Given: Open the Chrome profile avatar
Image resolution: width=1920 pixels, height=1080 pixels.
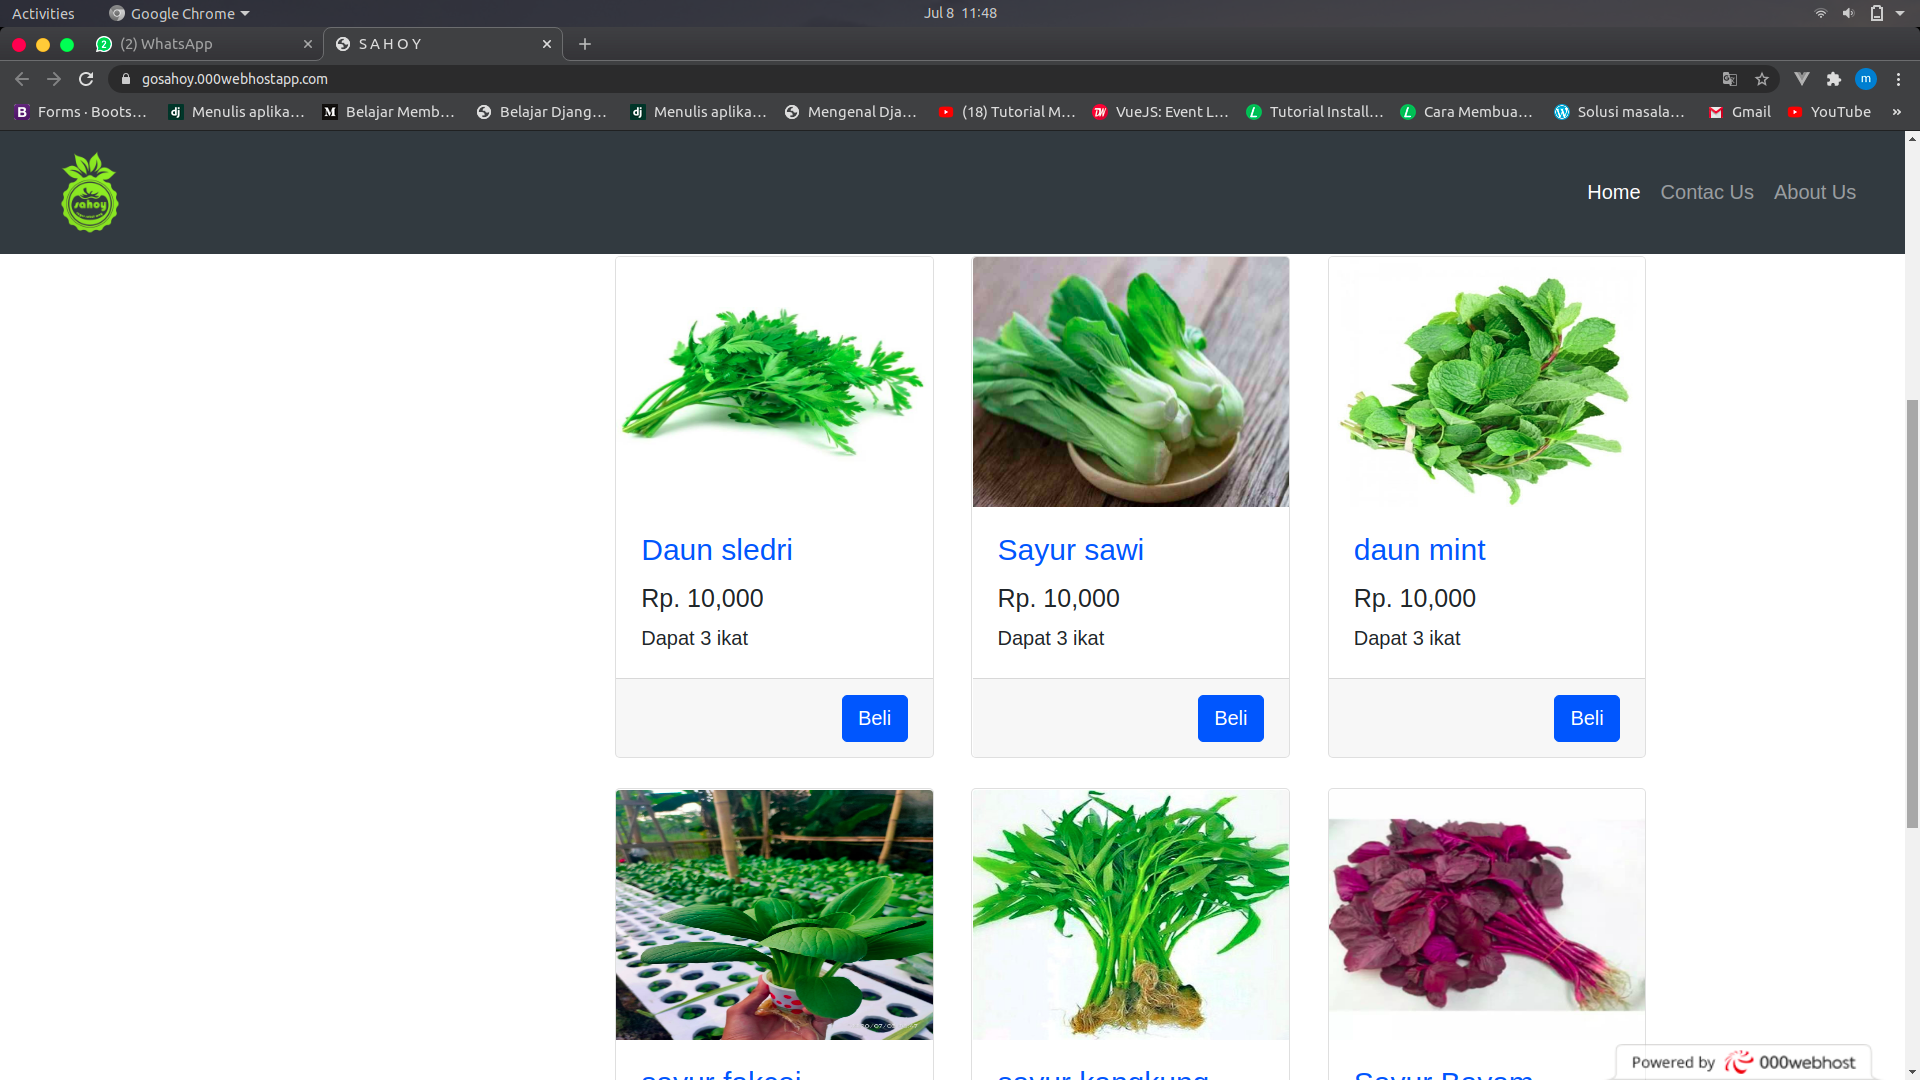Looking at the screenshot, I should [1866, 79].
